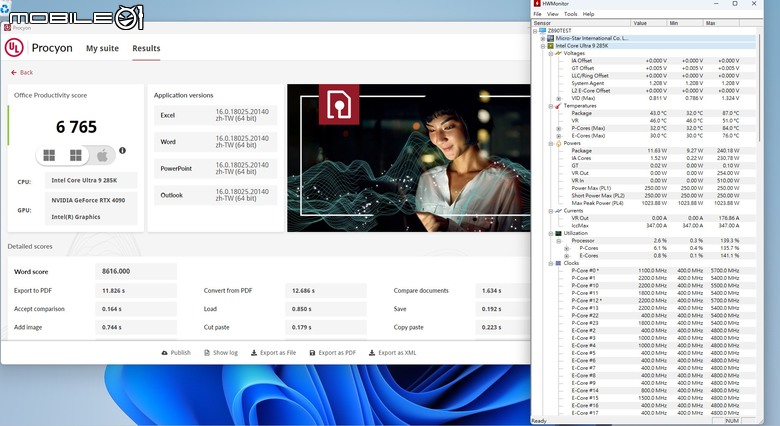Image resolution: width=780 pixels, height=426 pixels.
Task: Collapse the Intel Core Ultra 9 285K node
Action: tap(543, 46)
